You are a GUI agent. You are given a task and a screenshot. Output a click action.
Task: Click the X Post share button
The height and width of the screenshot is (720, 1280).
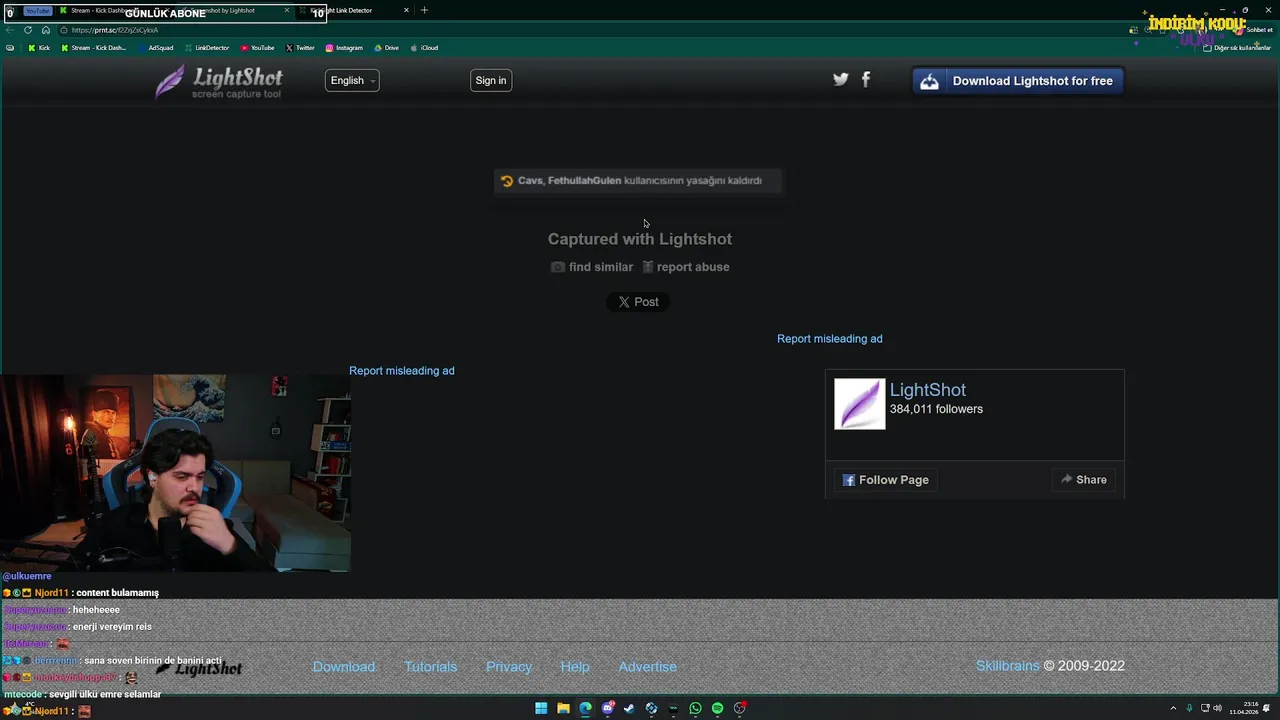pyautogui.click(x=638, y=302)
